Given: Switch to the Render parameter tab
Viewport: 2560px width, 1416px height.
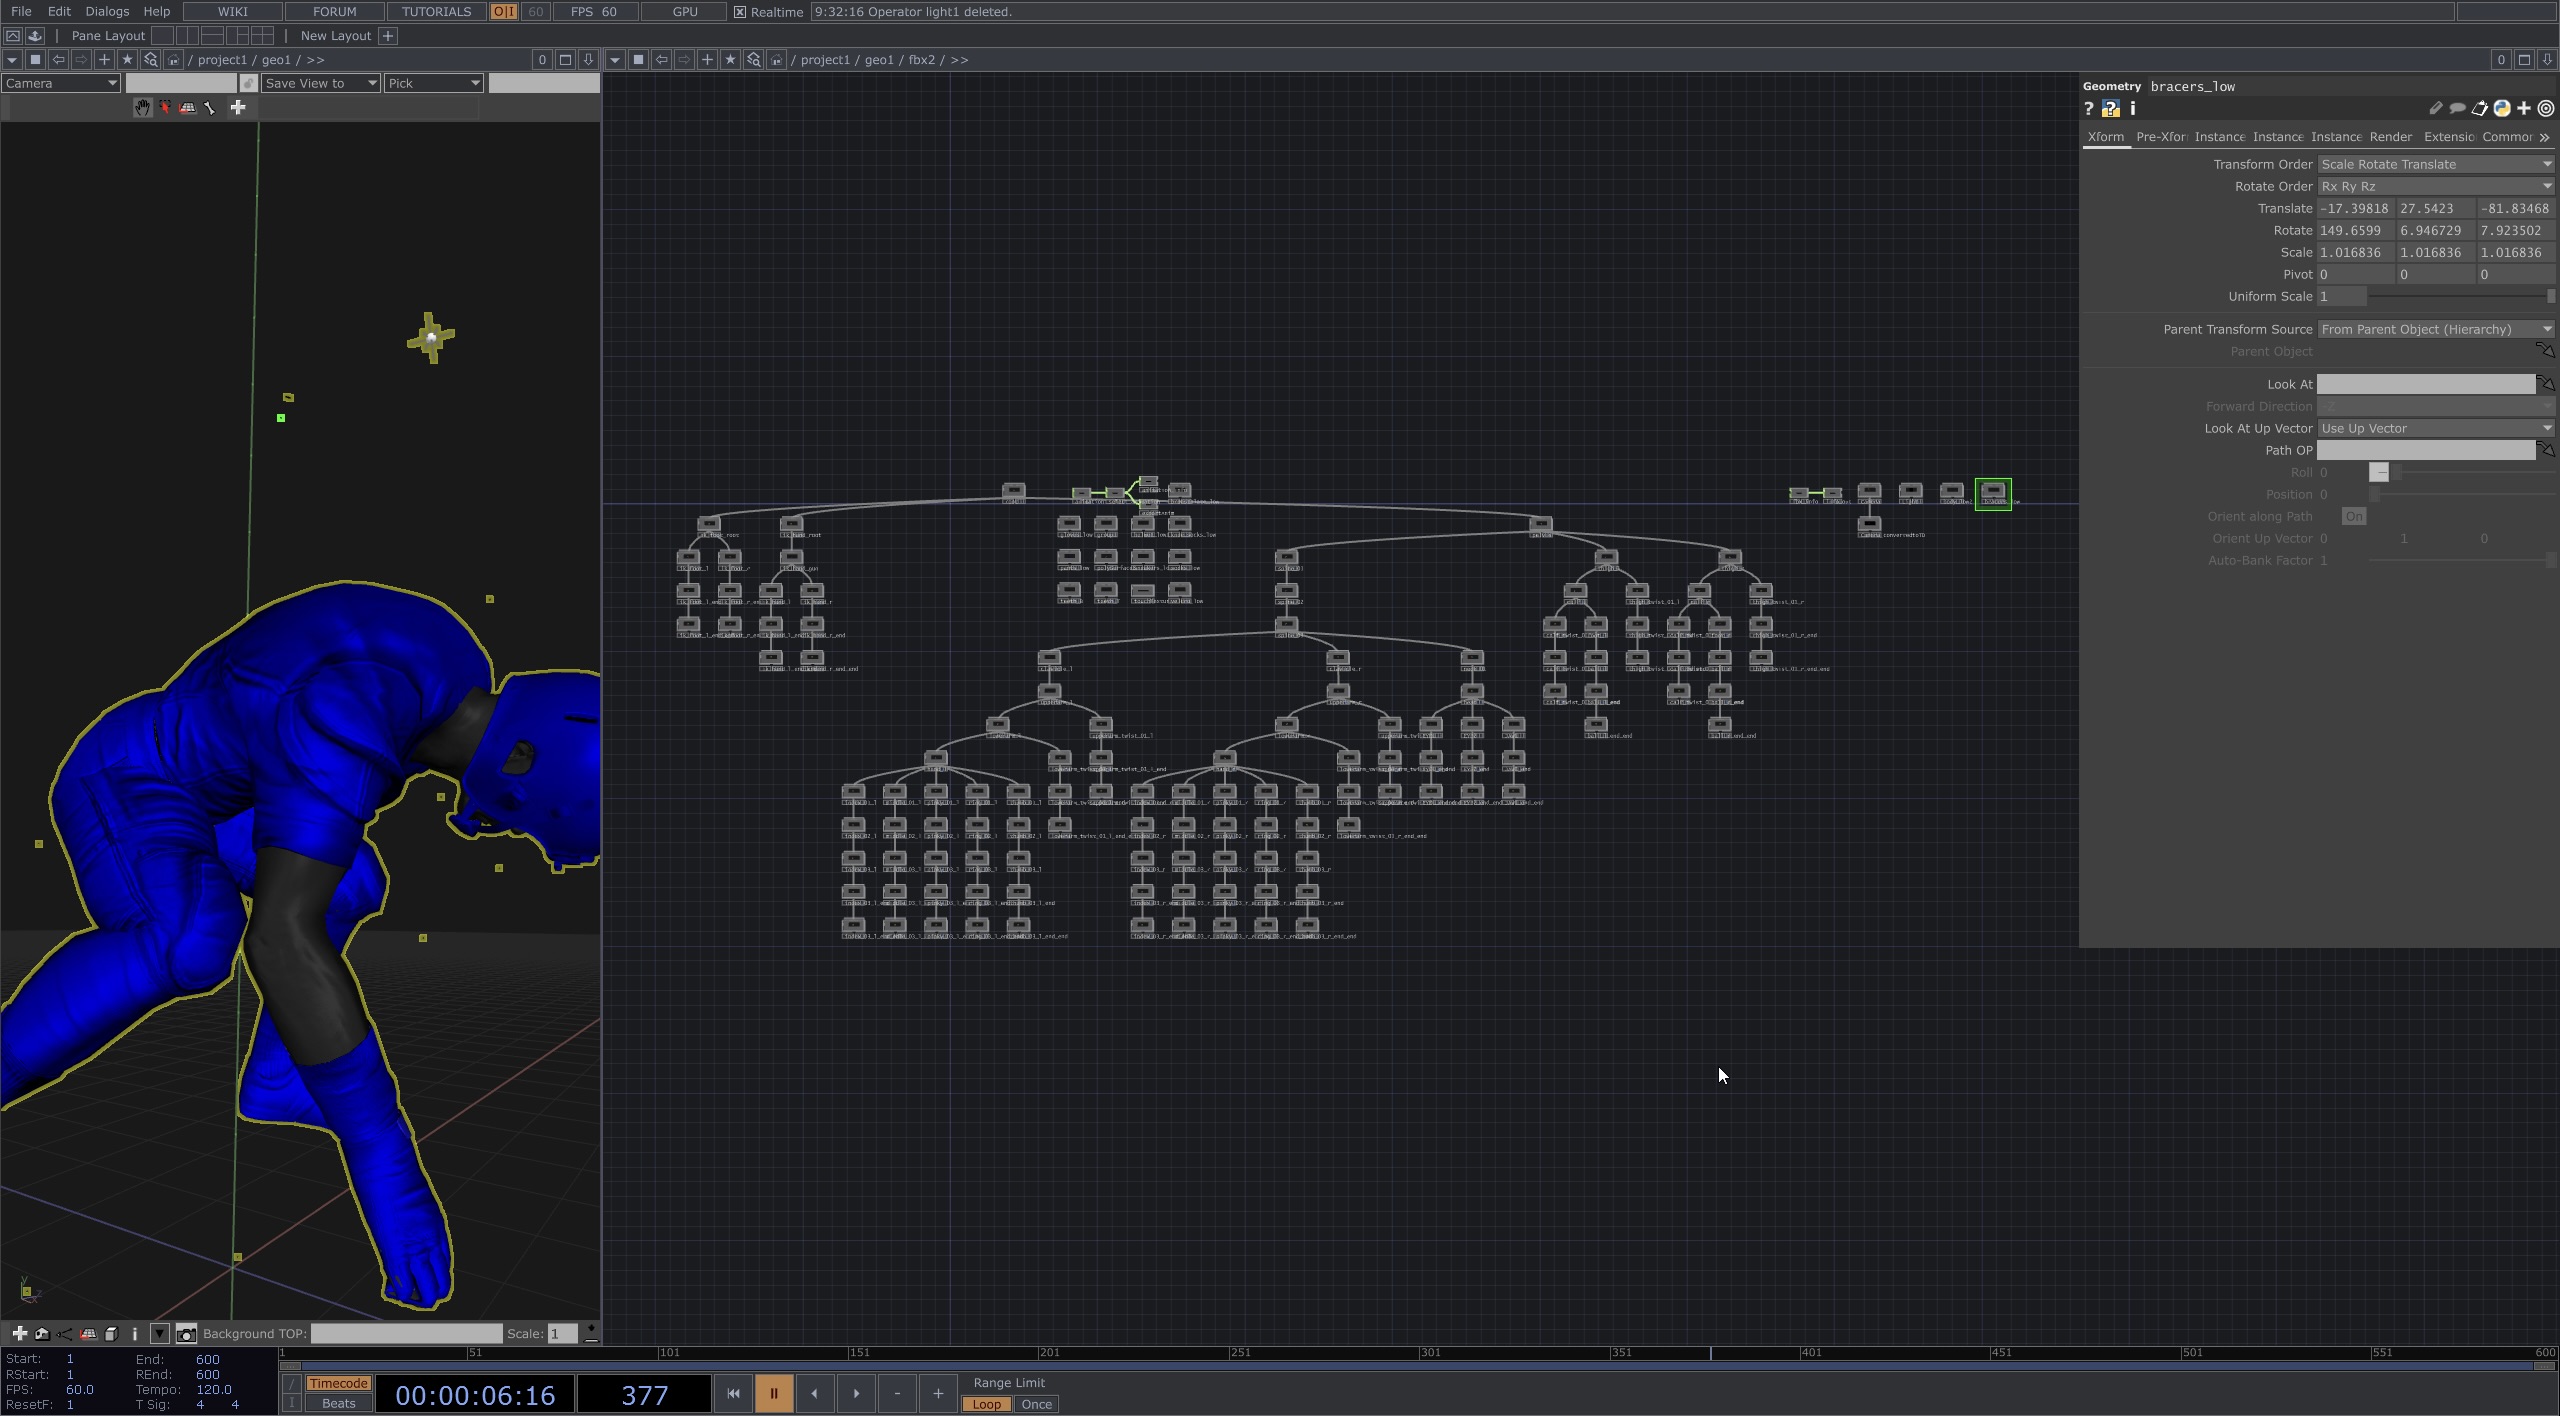Looking at the screenshot, I should tap(2390, 137).
